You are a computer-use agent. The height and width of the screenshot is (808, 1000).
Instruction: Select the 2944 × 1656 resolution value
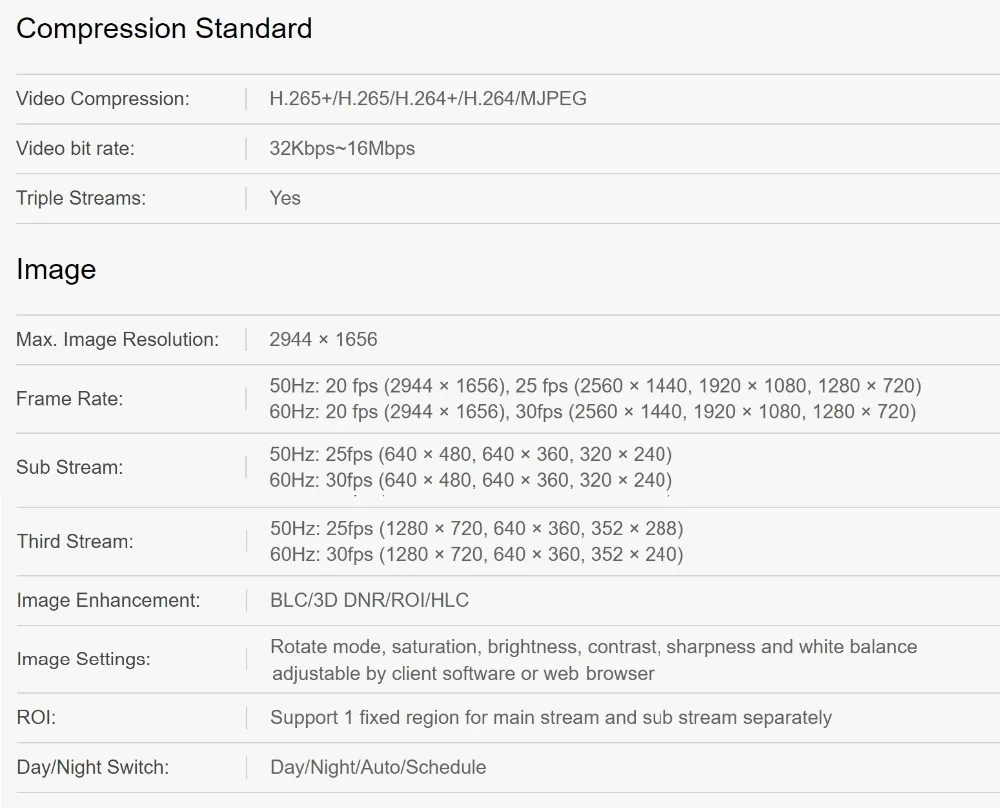point(323,340)
